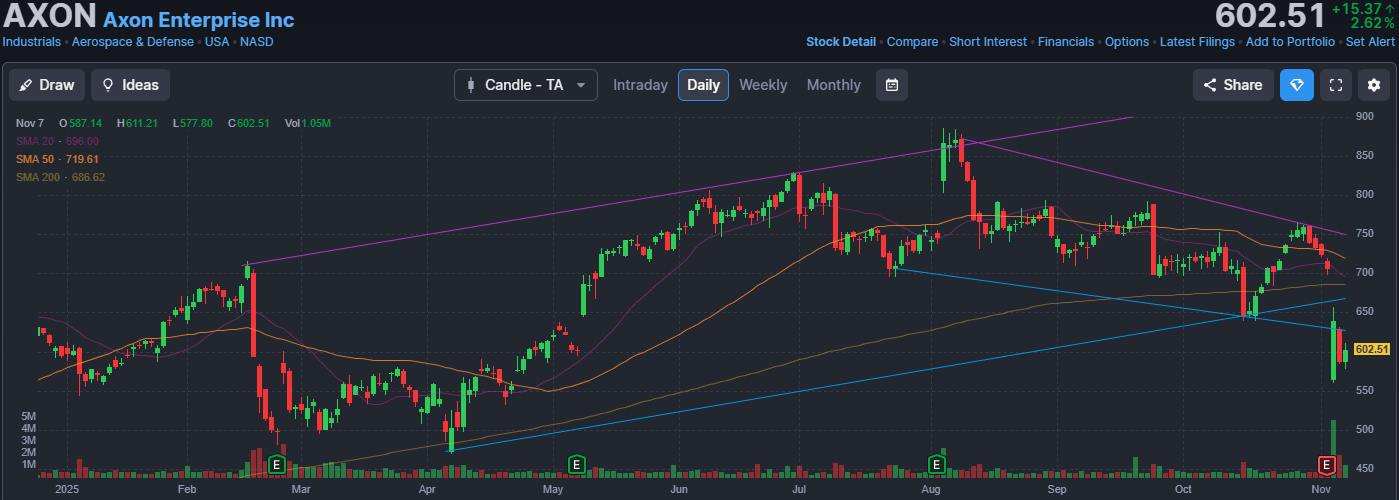The height and width of the screenshot is (500, 1399).
Task: Open the USA country link
Action: click(217, 42)
